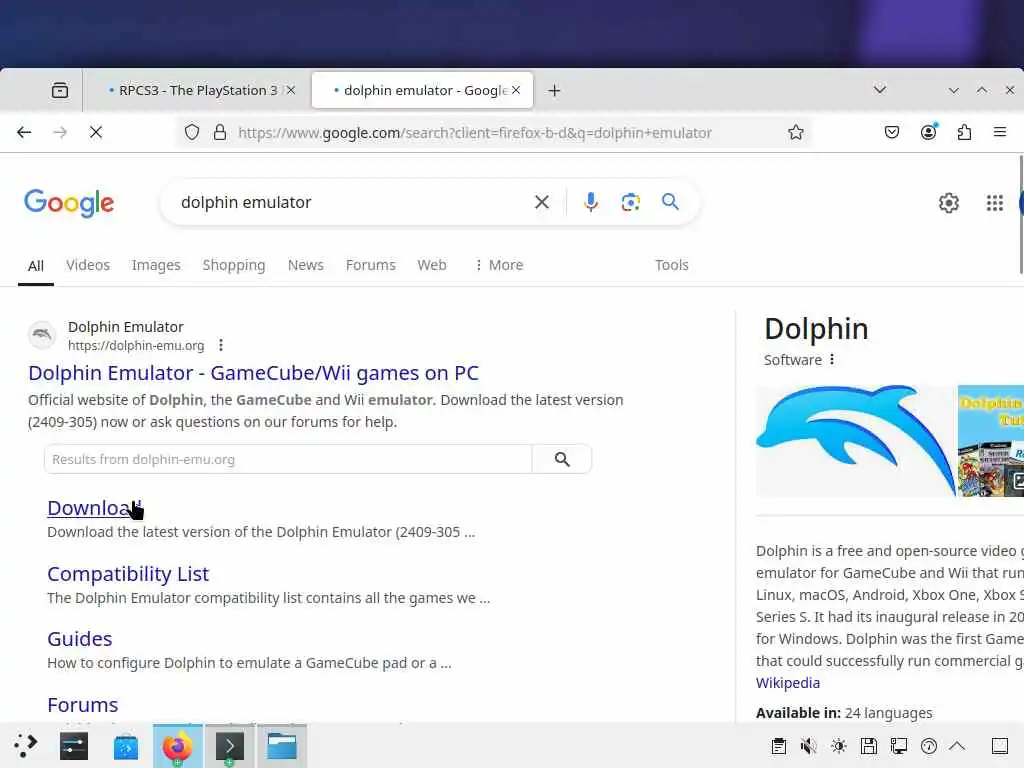Expand hidden system tray icons arrow
The image size is (1024, 768).
tap(957, 745)
